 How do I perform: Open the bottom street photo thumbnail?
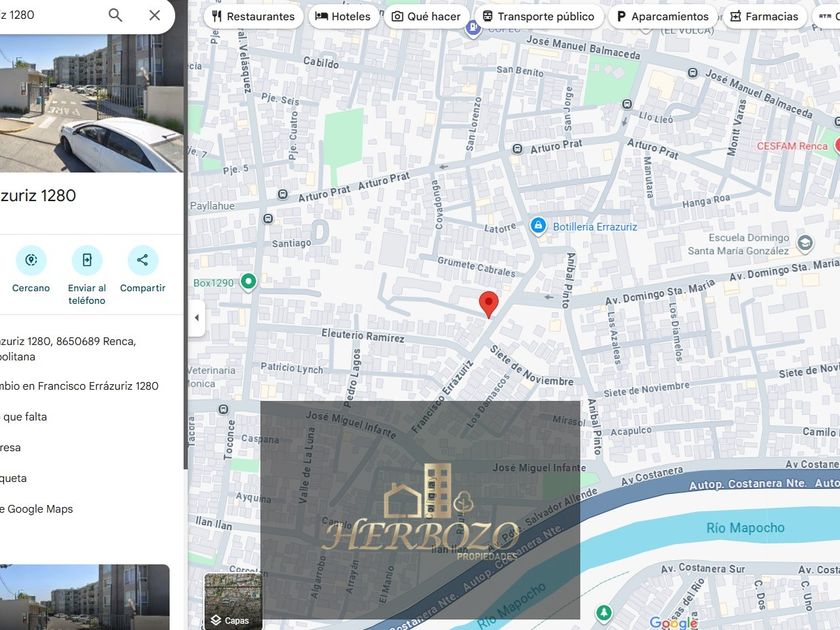coord(85,597)
